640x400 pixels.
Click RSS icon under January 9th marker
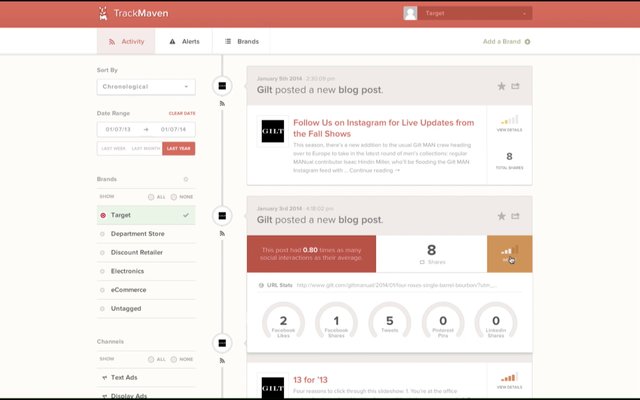[x=222, y=104]
